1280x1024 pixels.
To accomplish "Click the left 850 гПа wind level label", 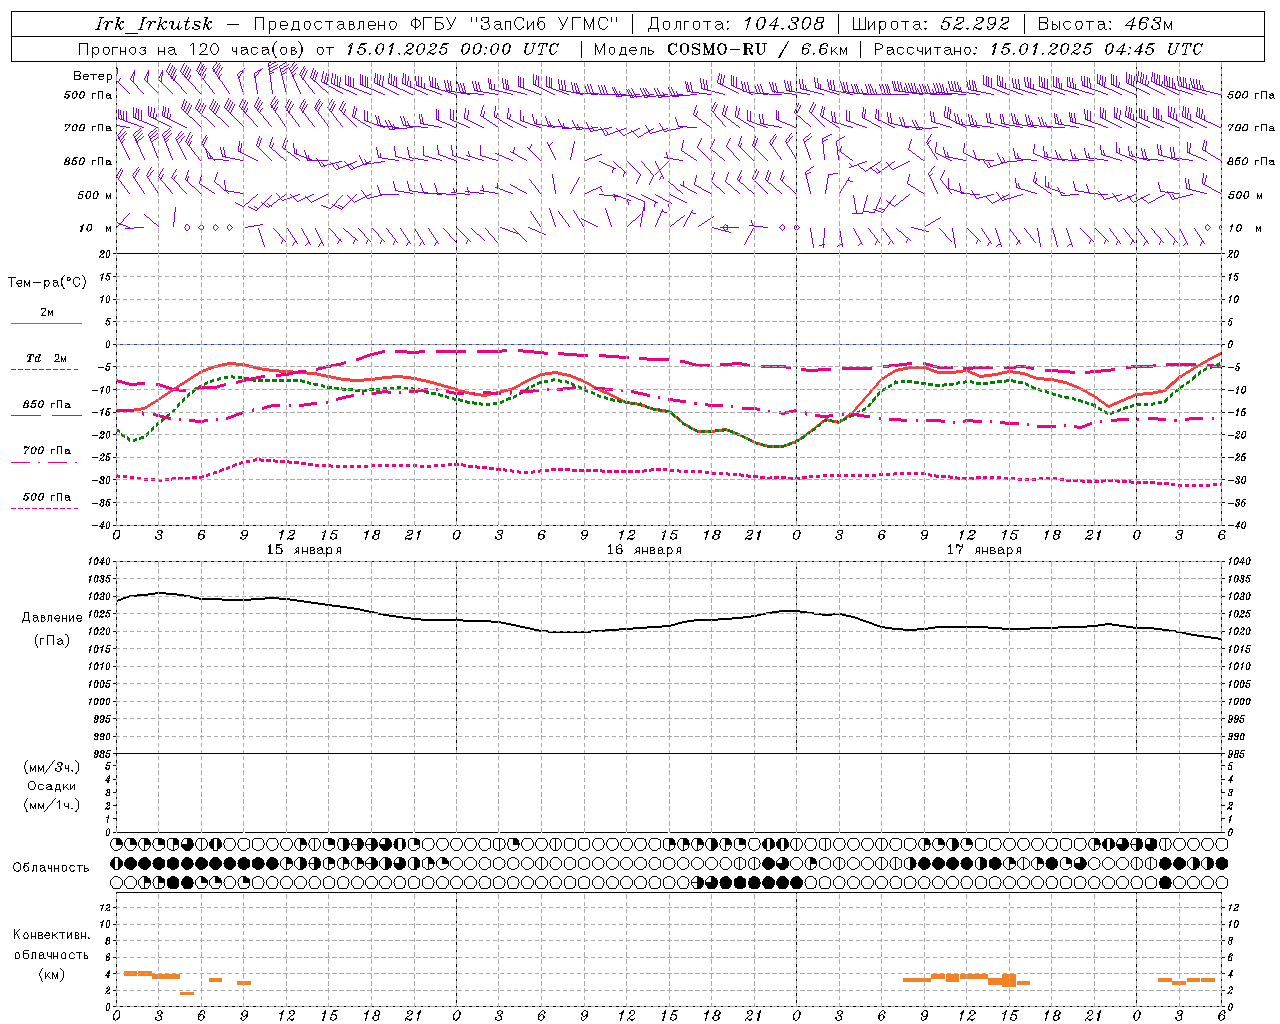I will click(x=88, y=161).
